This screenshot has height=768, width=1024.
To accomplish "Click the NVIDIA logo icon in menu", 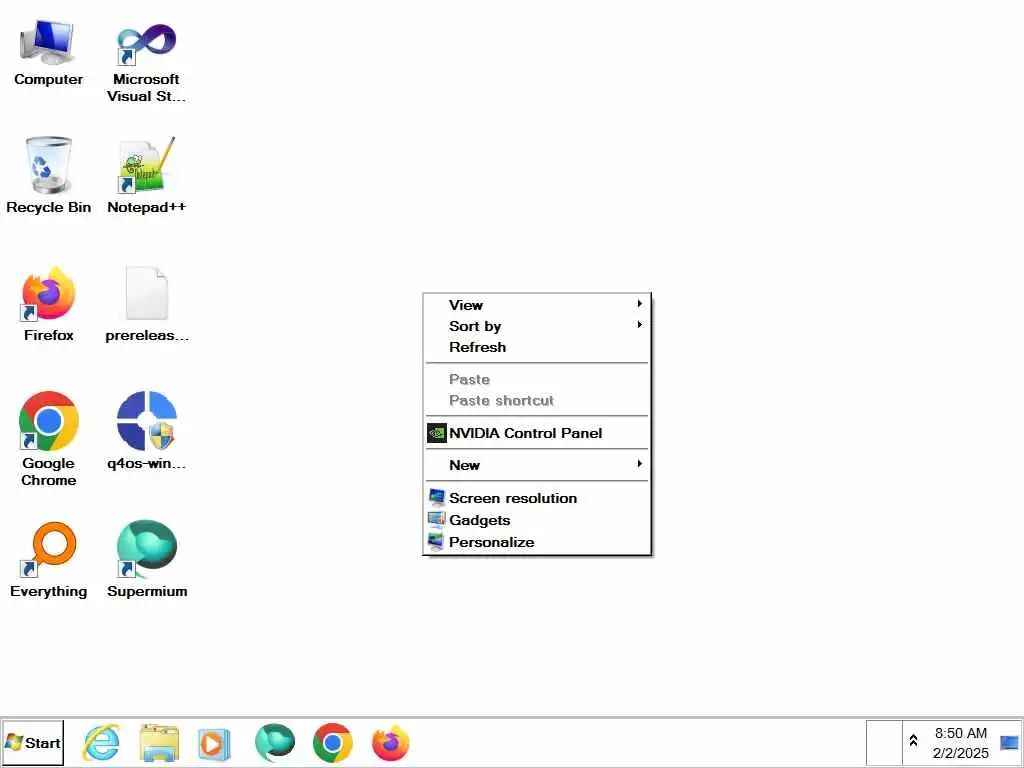I will [x=436, y=433].
